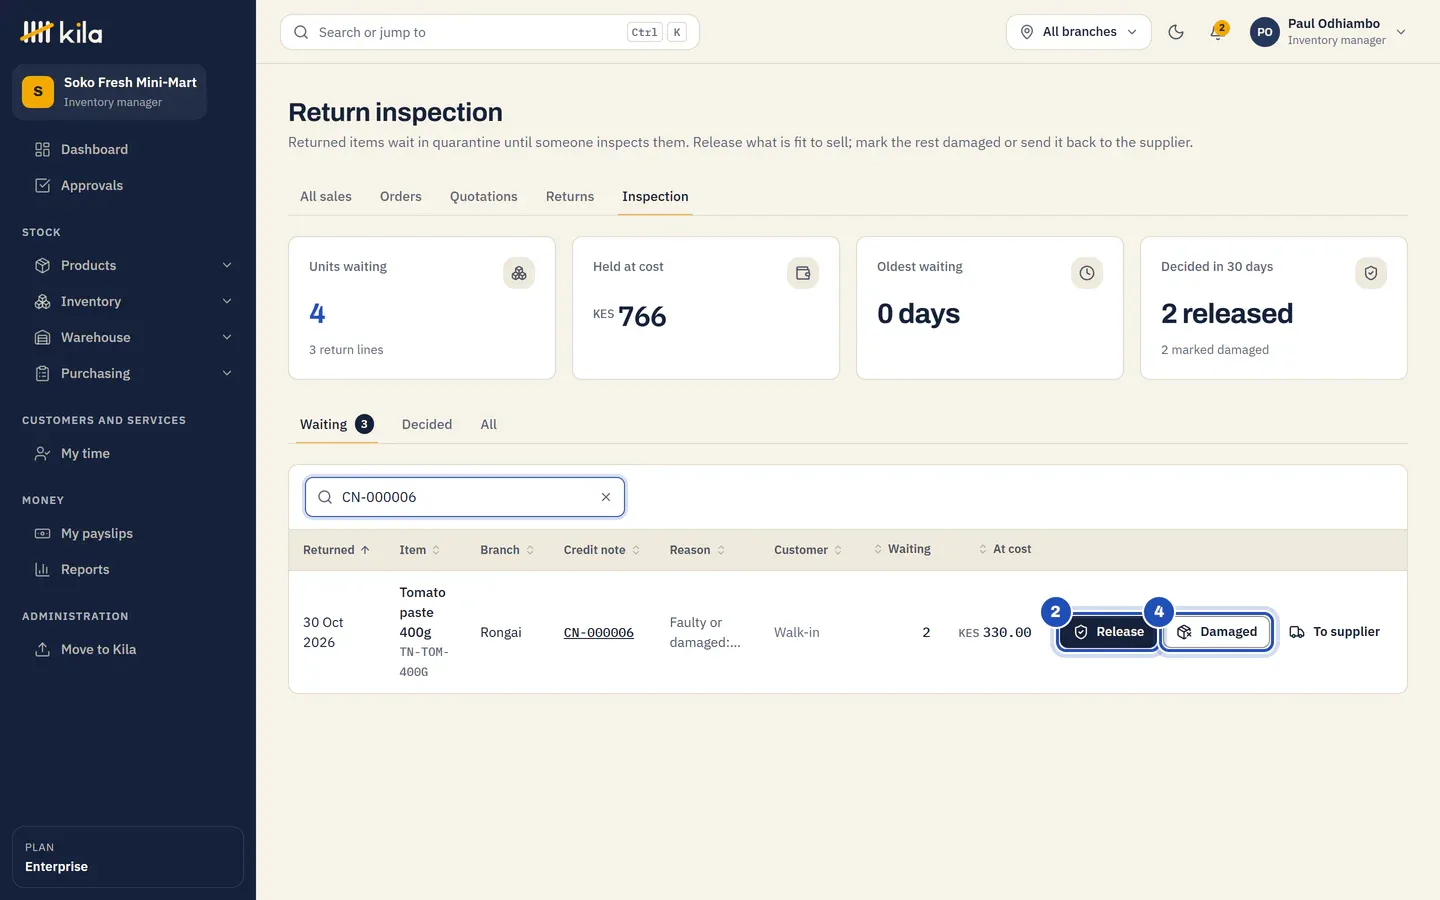Open My payslips in the sidebar

tap(128, 533)
